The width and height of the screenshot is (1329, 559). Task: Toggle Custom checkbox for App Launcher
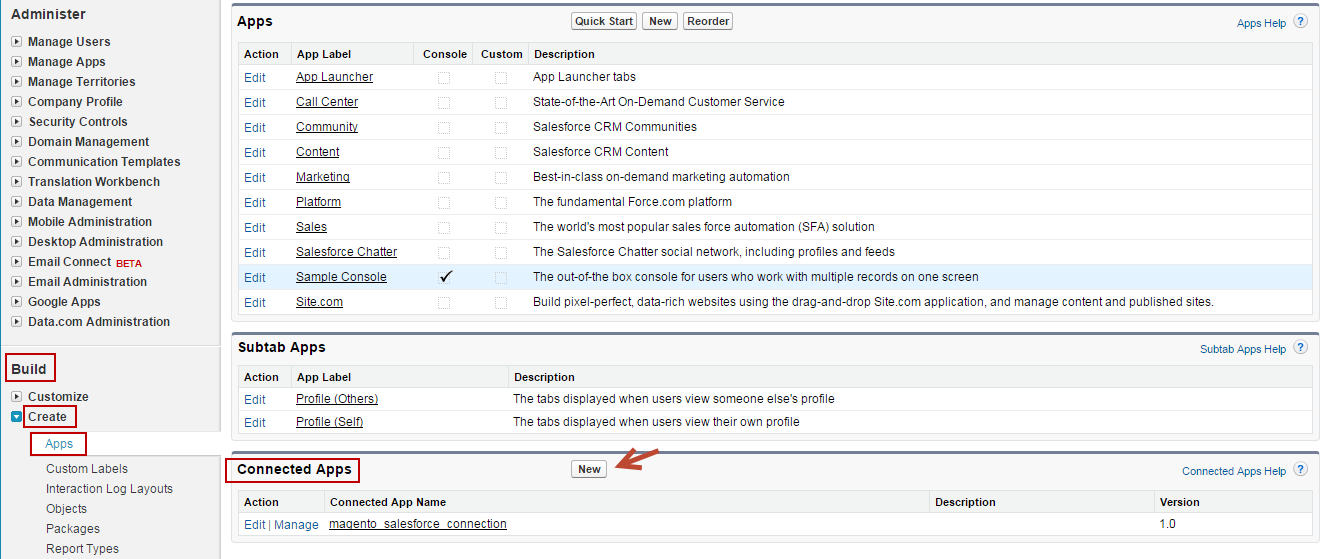pyautogui.click(x=501, y=77)
